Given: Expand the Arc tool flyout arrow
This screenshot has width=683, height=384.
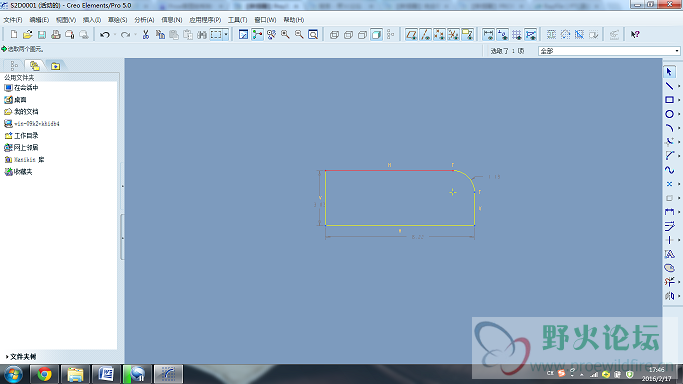Looking at the screenshot, I should coord(679,128).
